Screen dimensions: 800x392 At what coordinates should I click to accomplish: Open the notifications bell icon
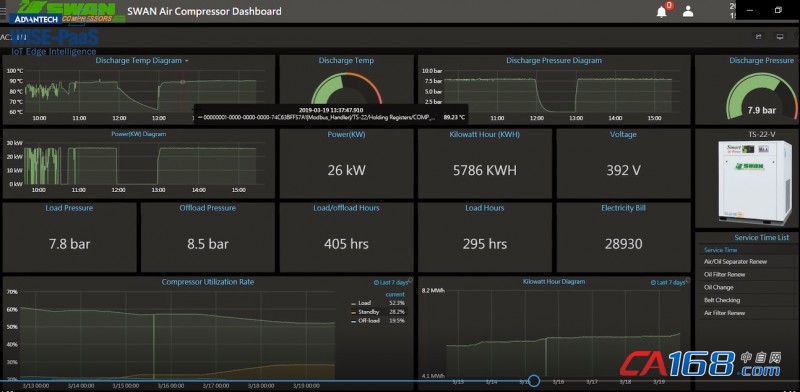point(662,11)
